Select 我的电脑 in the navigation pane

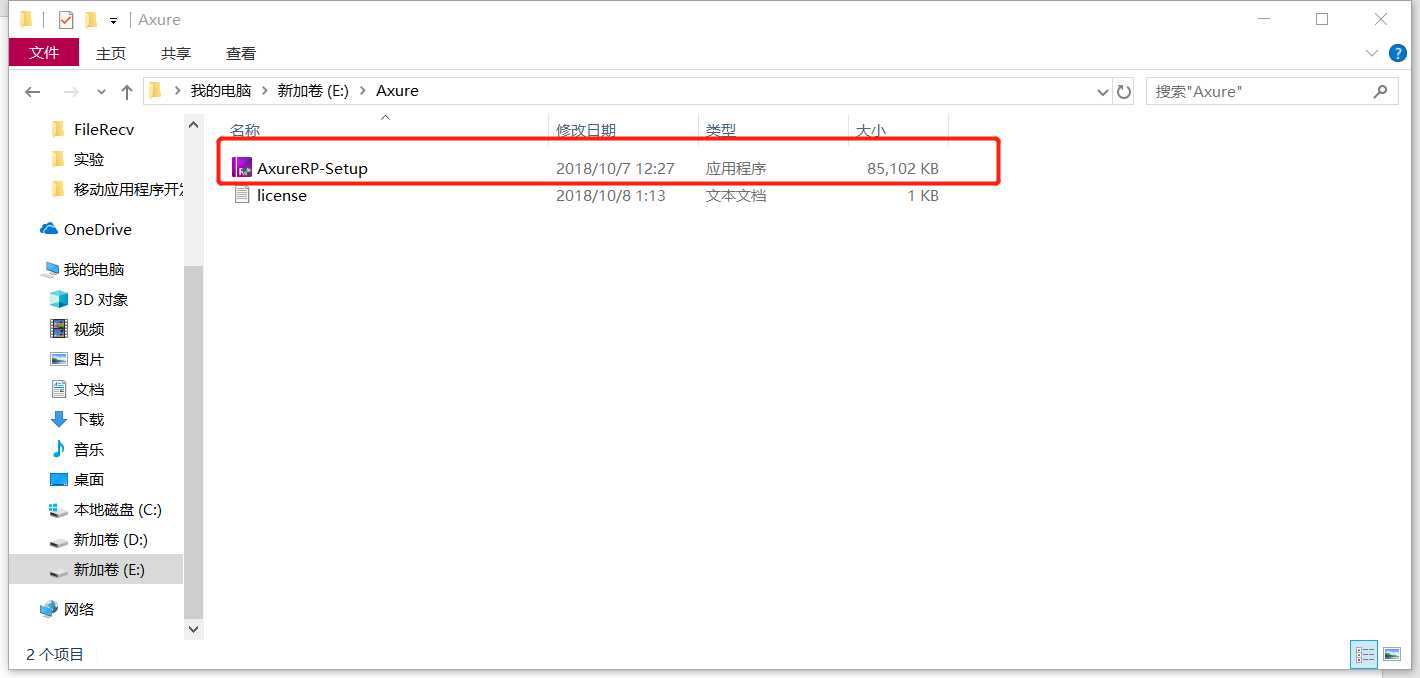pyautogui.click(x=93, y=269)
